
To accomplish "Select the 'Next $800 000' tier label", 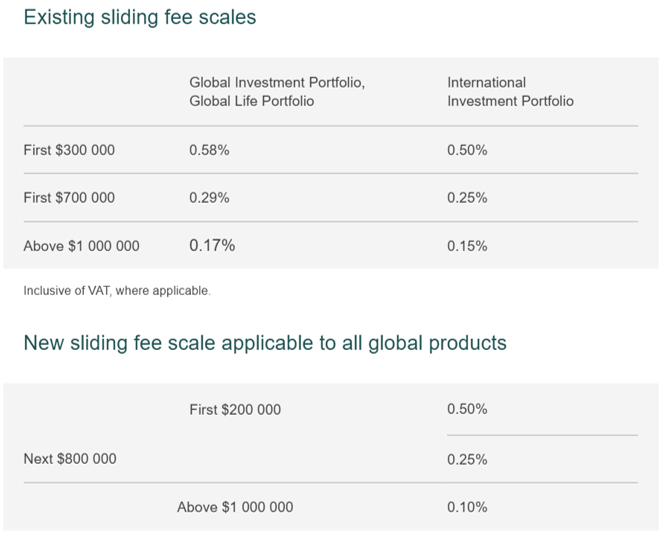I will point(70,459).
